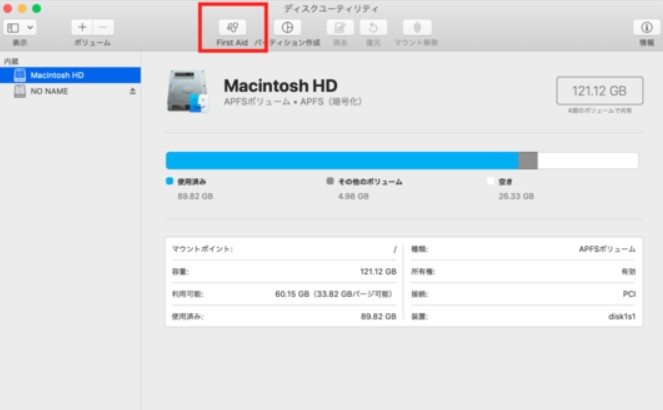
Task: Click the mount point value slash
Action: coord(395,249)
